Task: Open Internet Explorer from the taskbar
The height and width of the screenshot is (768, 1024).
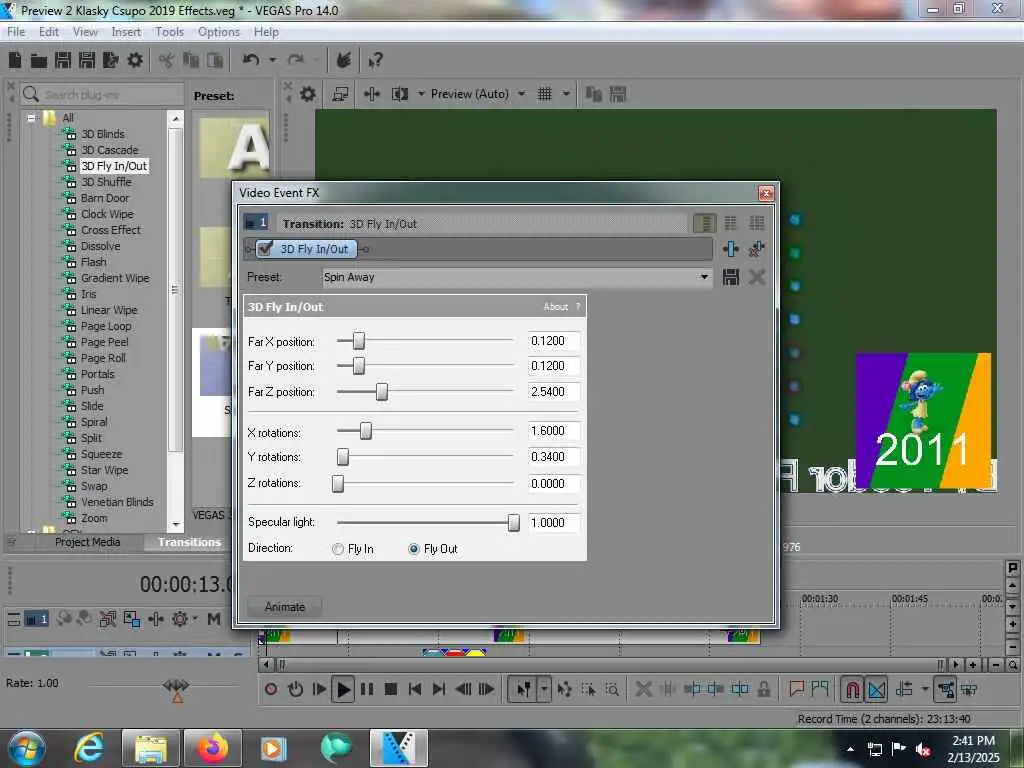Action: click(89, 748)
